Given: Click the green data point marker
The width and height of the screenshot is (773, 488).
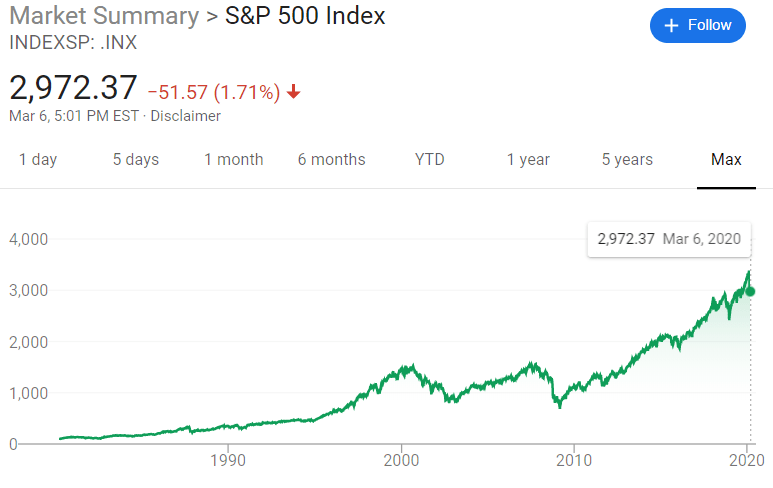Looking at the screenshot, I should 751,291.
